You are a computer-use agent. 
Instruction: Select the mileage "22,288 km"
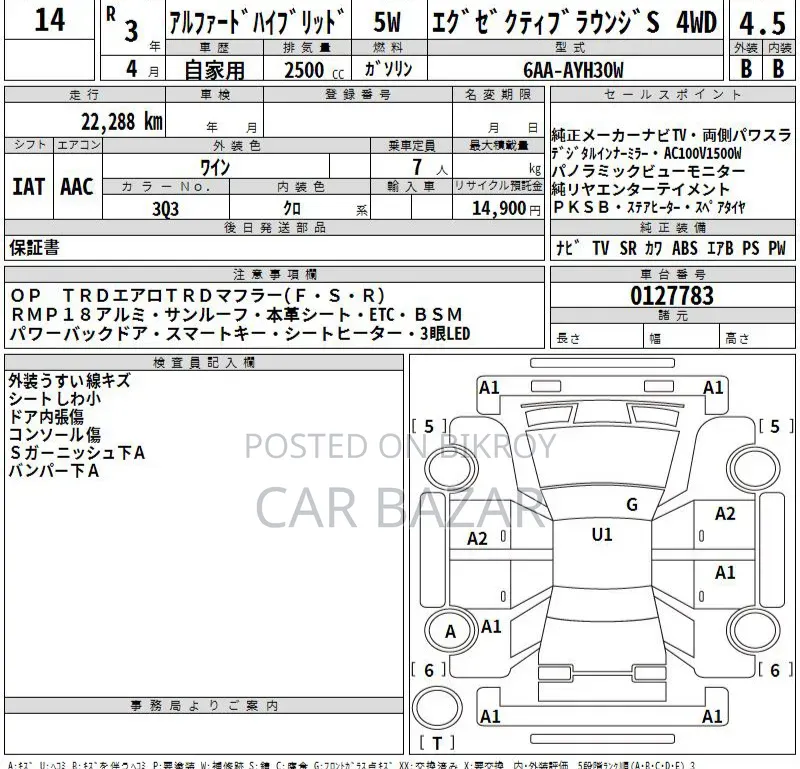(122, 122)
